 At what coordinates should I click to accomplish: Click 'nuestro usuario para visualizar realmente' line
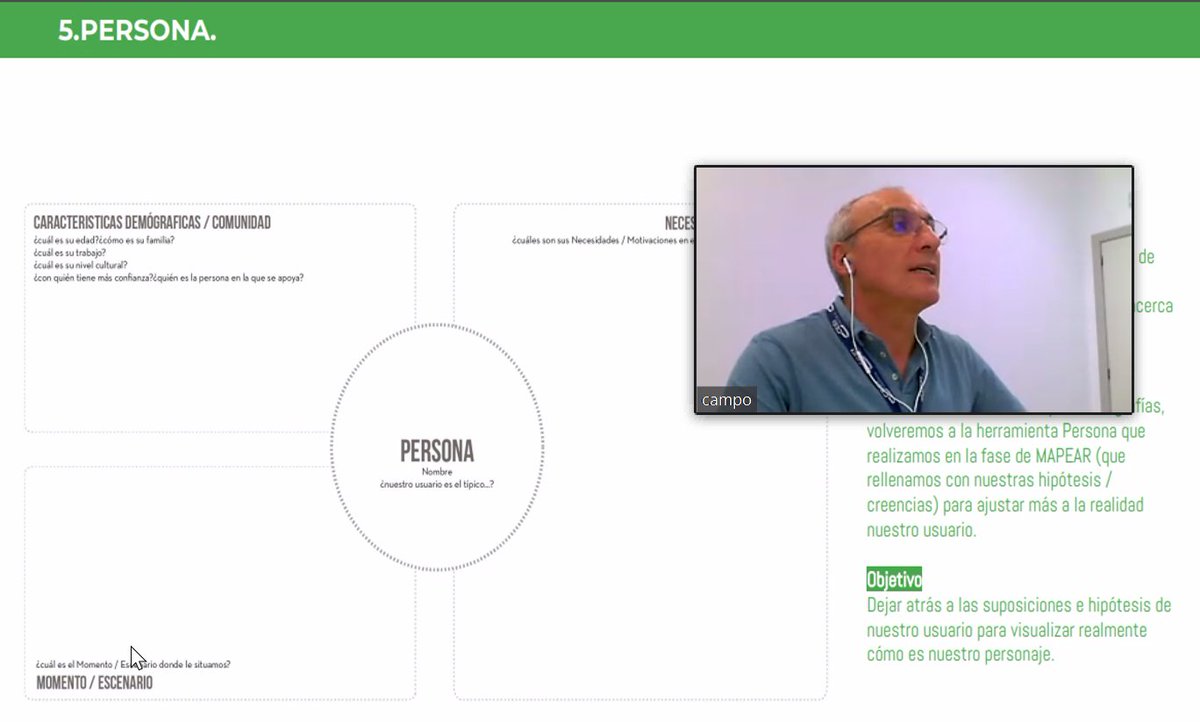[x=1006, y=630]
